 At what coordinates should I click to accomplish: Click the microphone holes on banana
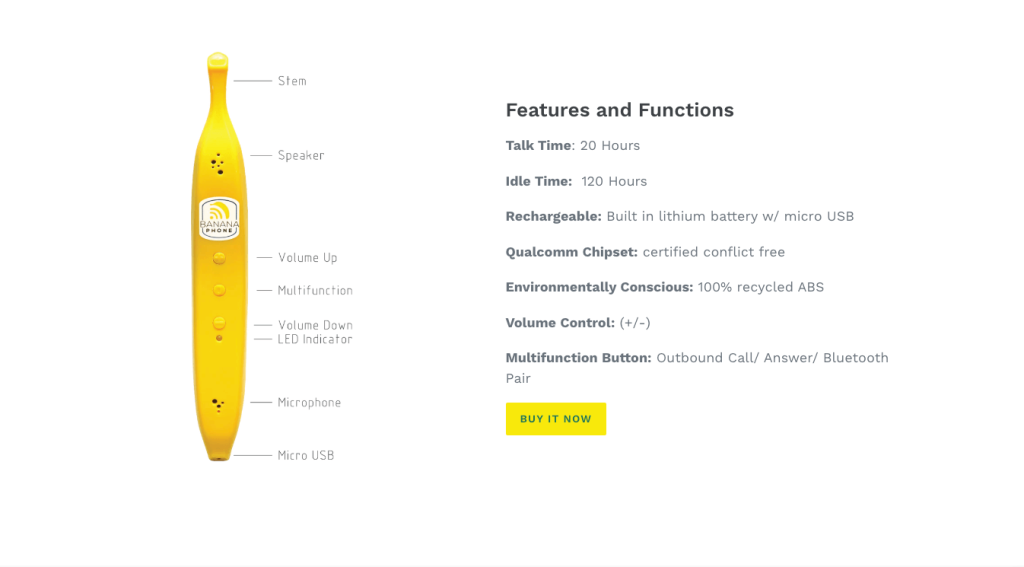[x=218, y=405]
